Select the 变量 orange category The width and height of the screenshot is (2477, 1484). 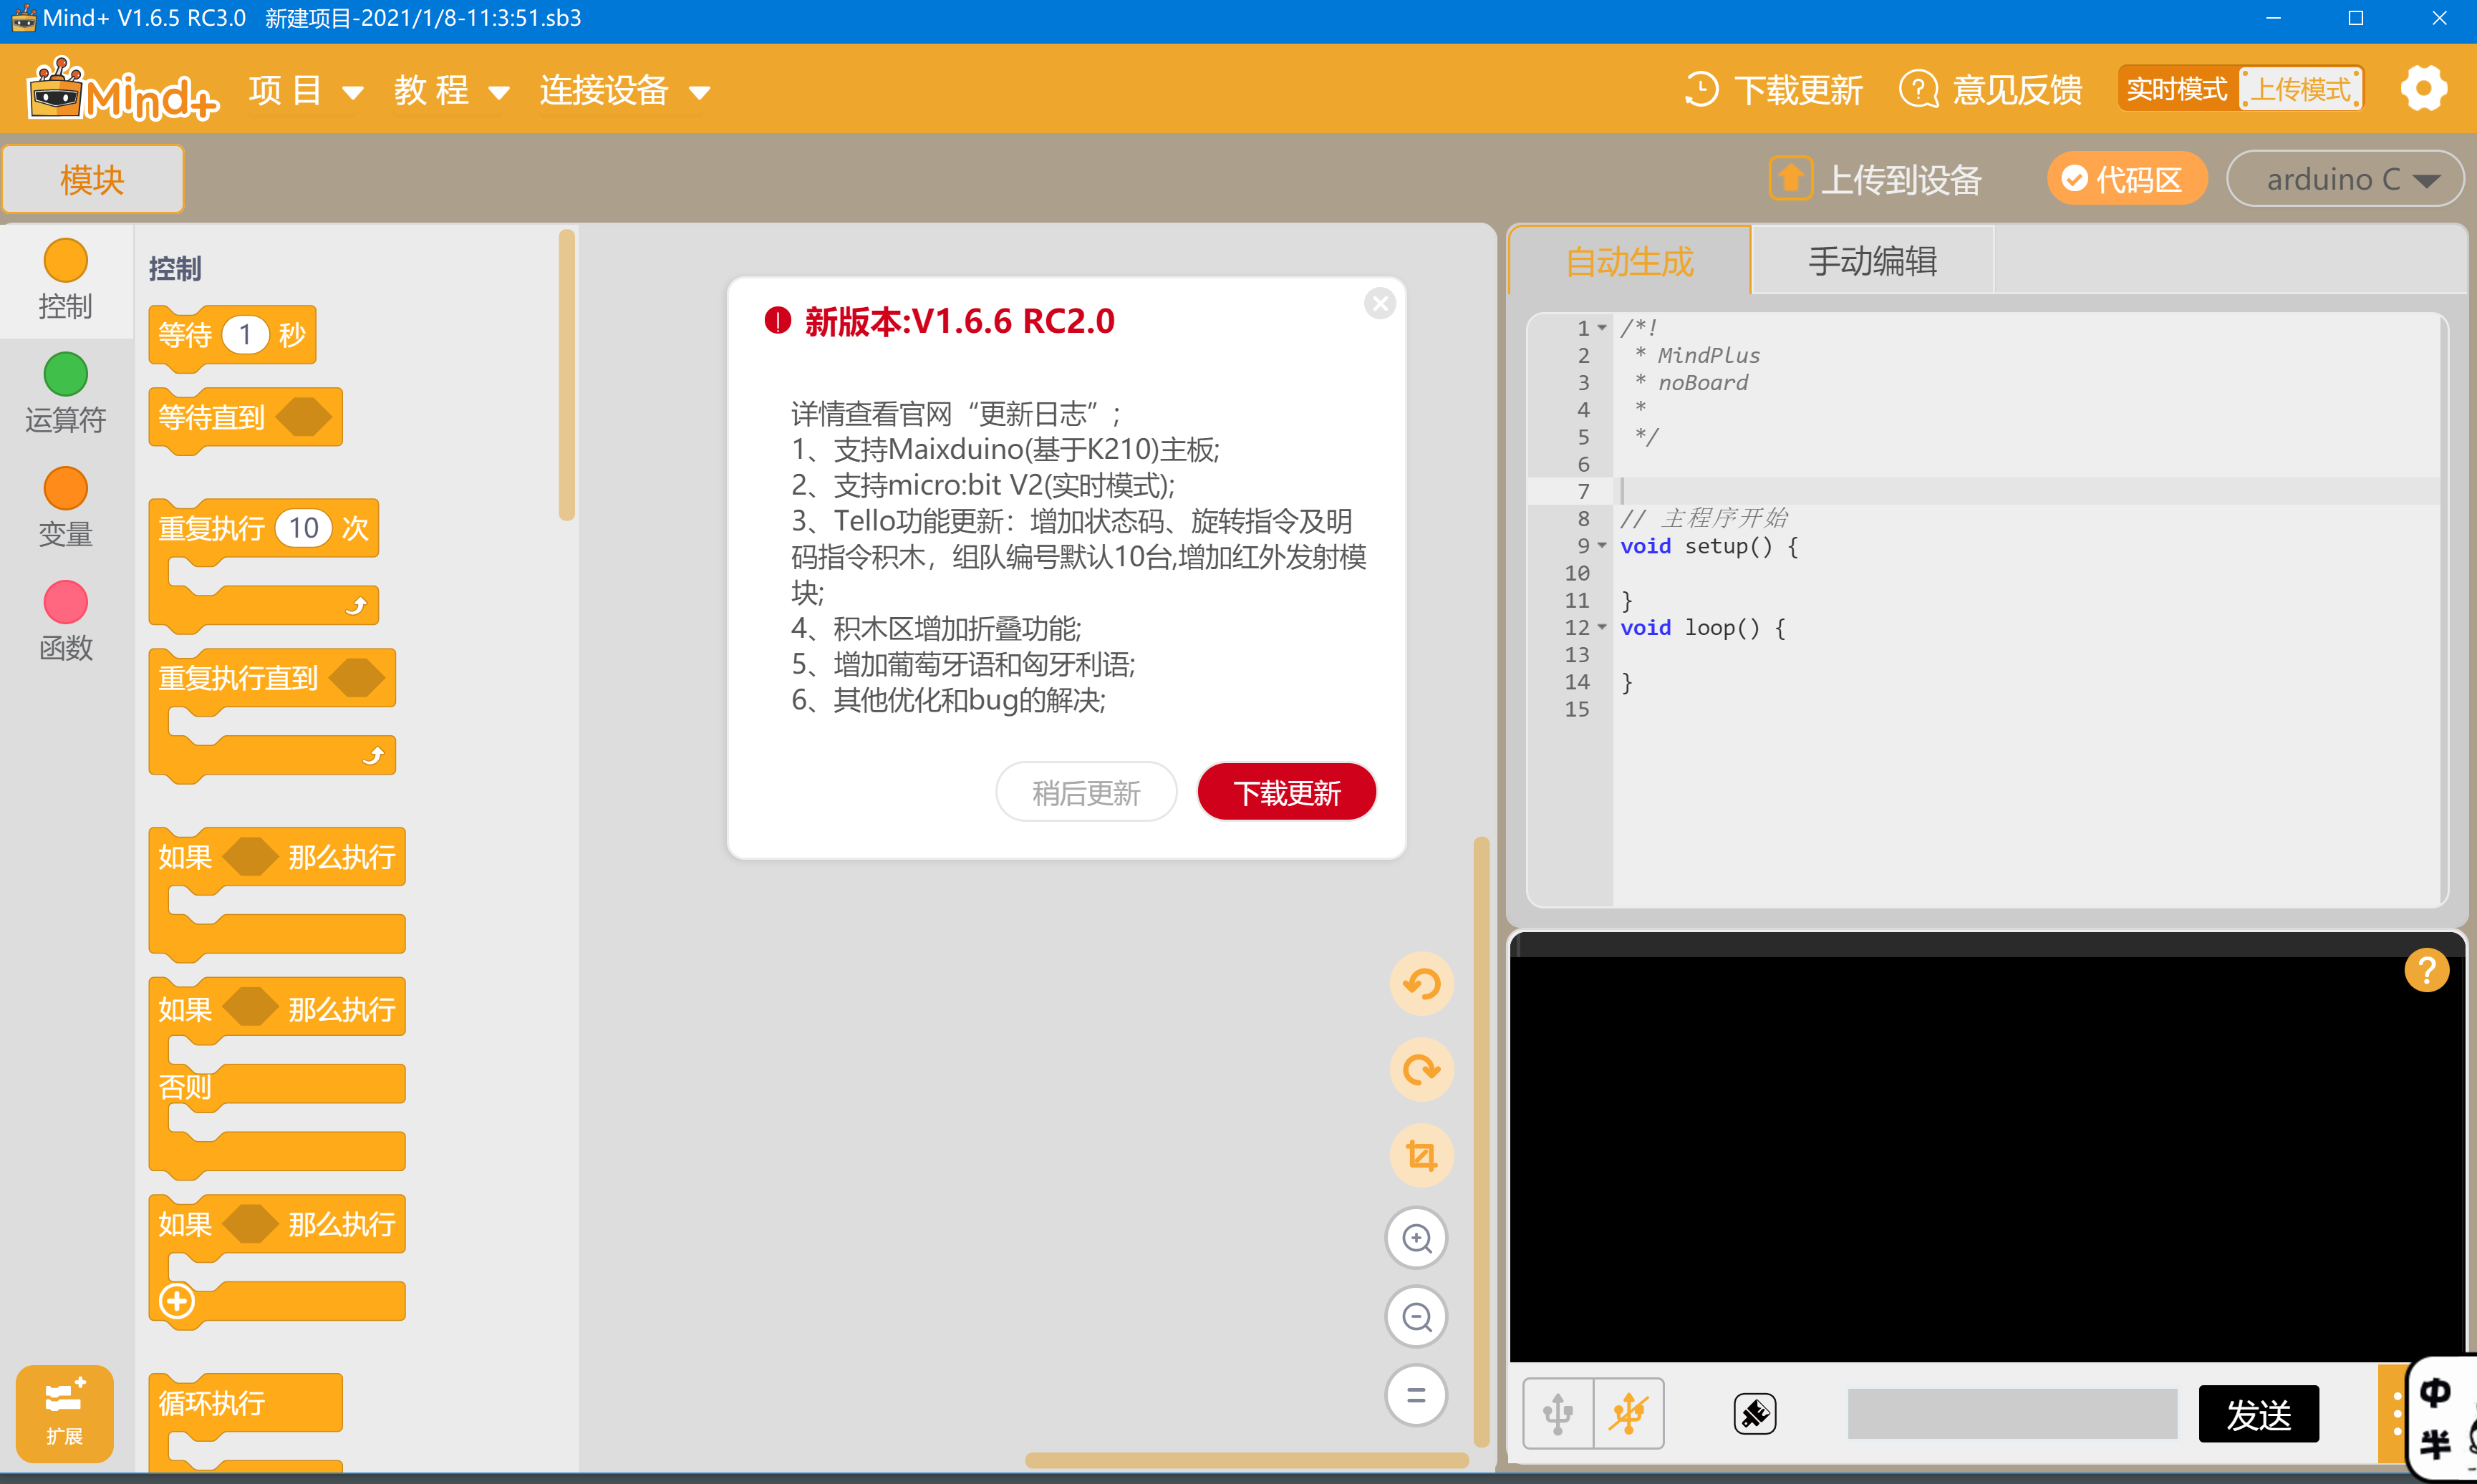pos(66,489)
